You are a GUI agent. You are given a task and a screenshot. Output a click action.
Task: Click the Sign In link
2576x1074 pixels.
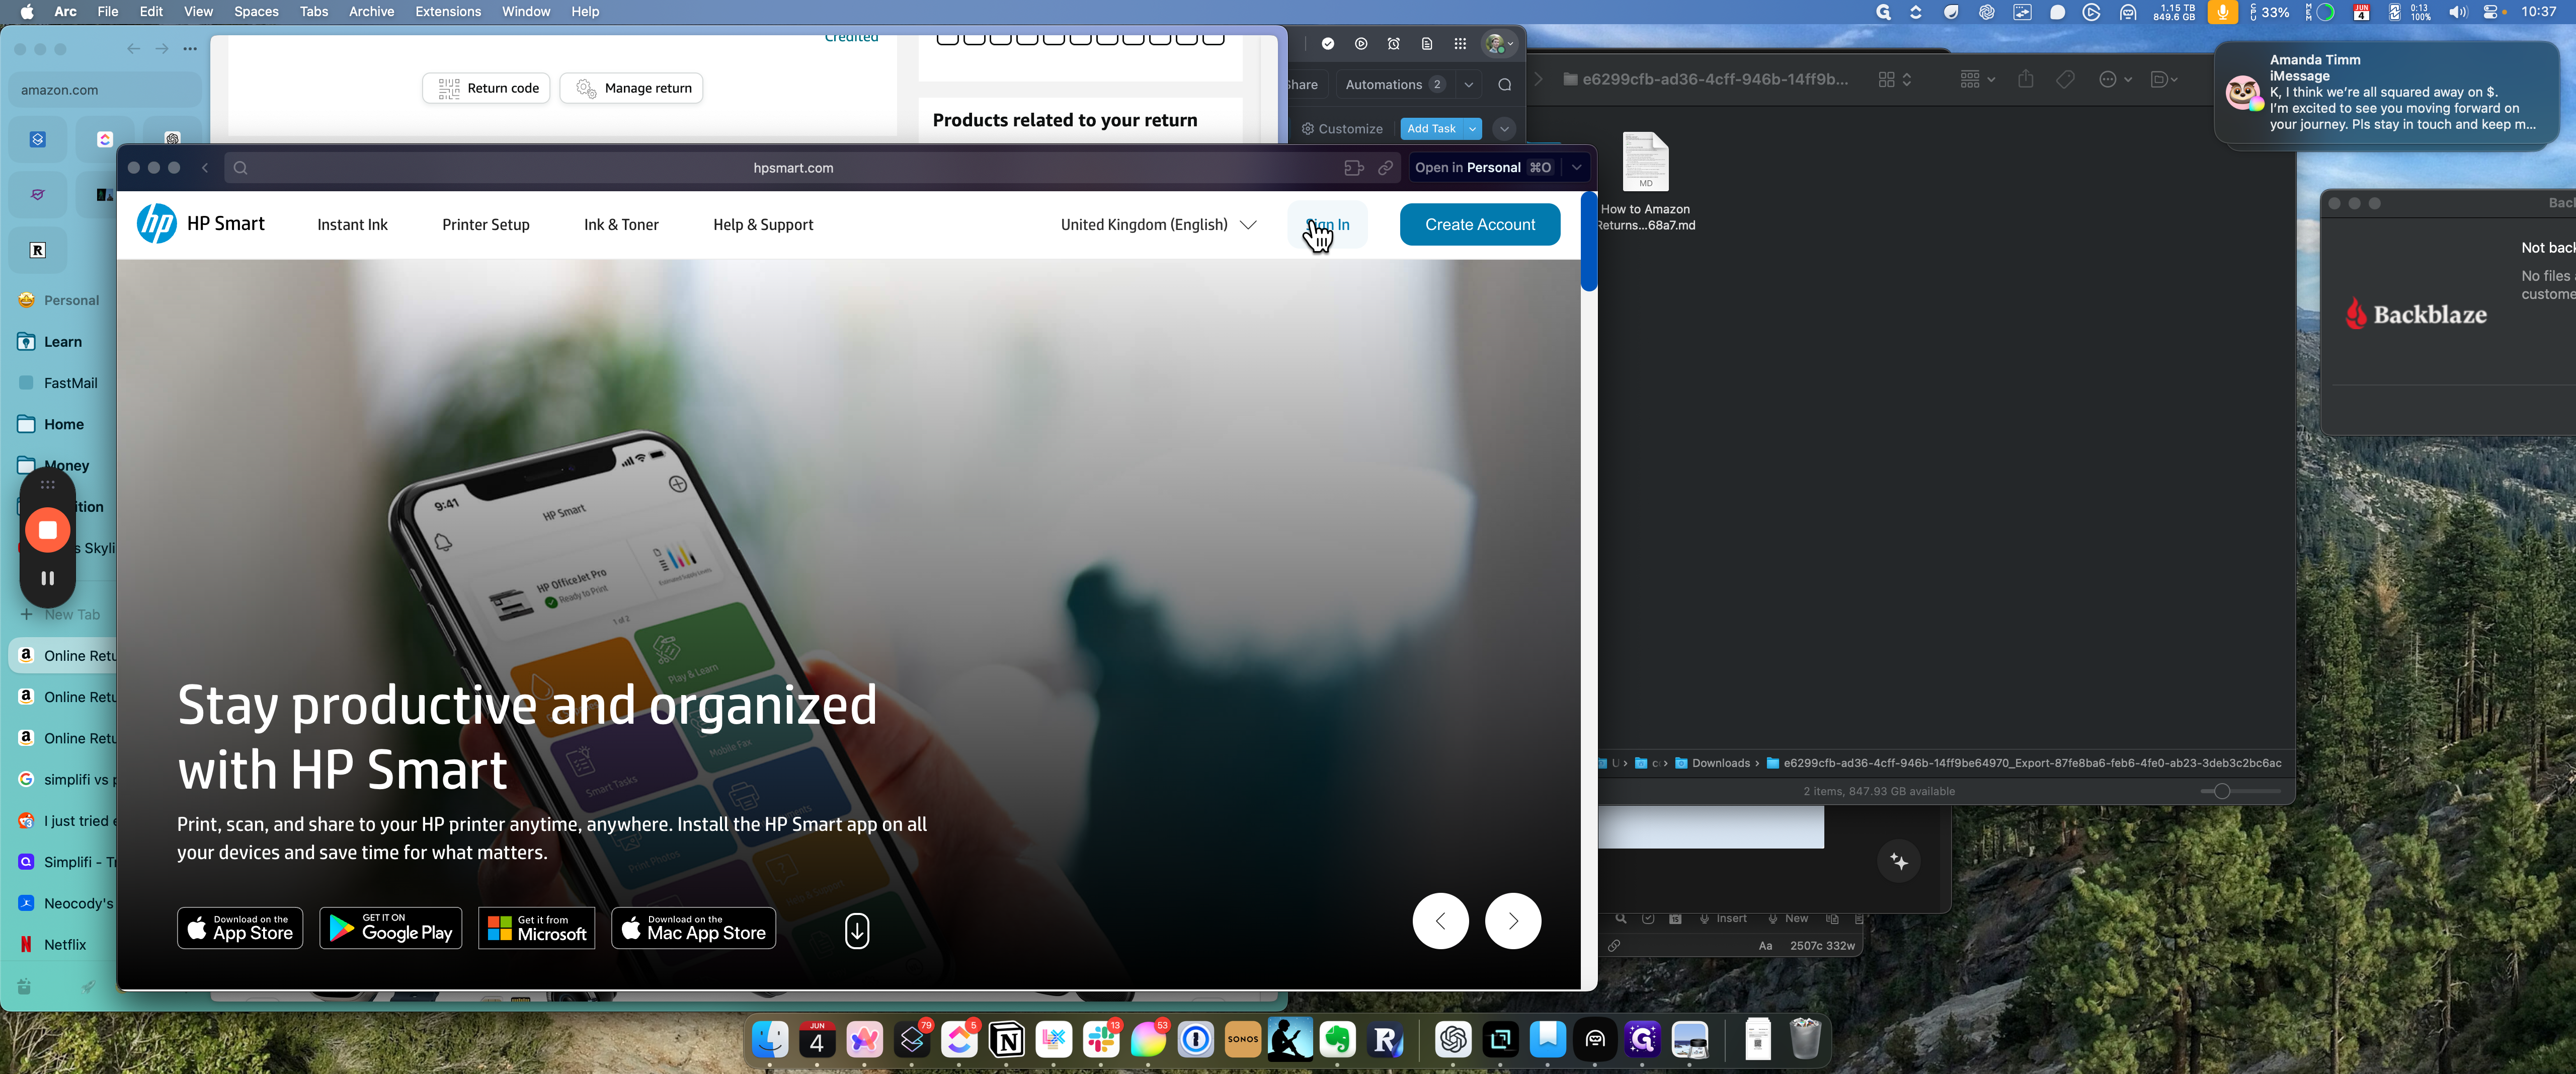click(x=1328, y=225)
